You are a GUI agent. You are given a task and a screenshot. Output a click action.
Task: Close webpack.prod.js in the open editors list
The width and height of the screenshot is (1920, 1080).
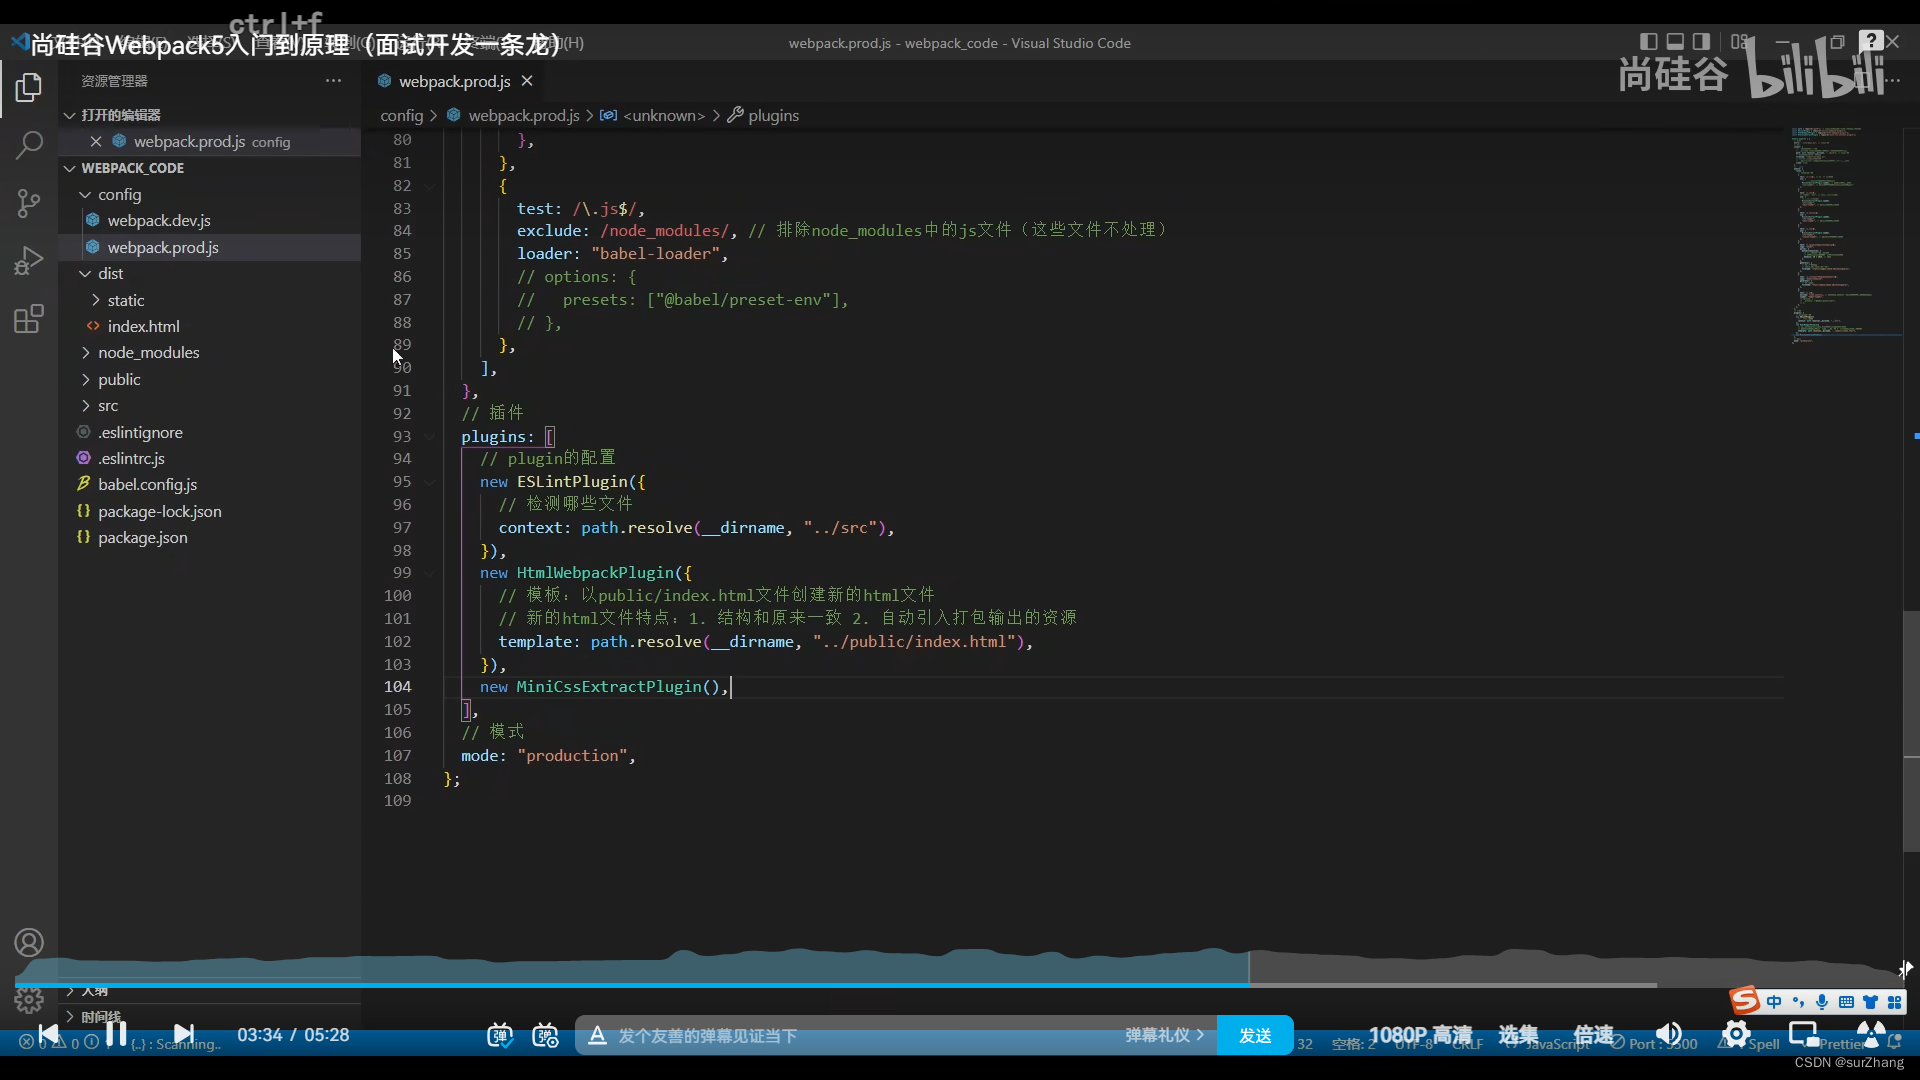[96, 142]
